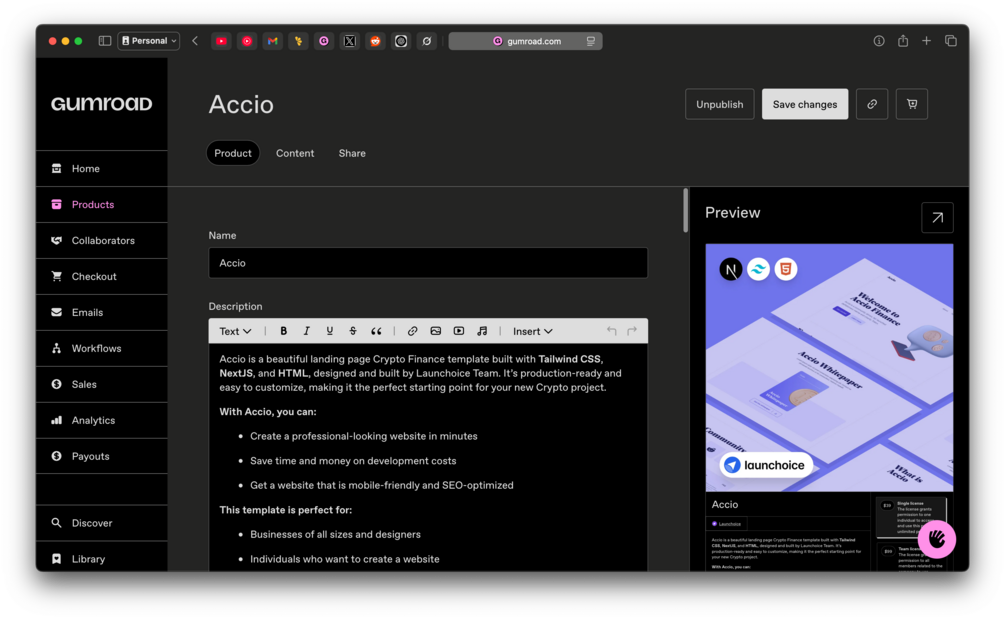Open preview in new window arrow
This screenshot has width=1005, height=619.
coord(937,217)
